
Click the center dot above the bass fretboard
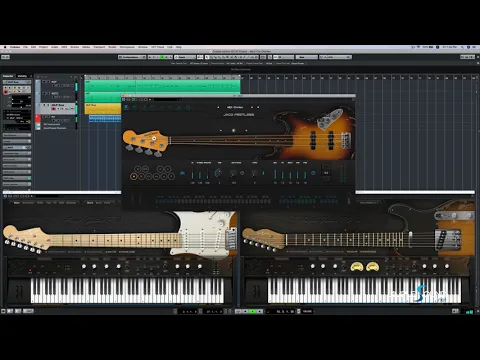233,131
